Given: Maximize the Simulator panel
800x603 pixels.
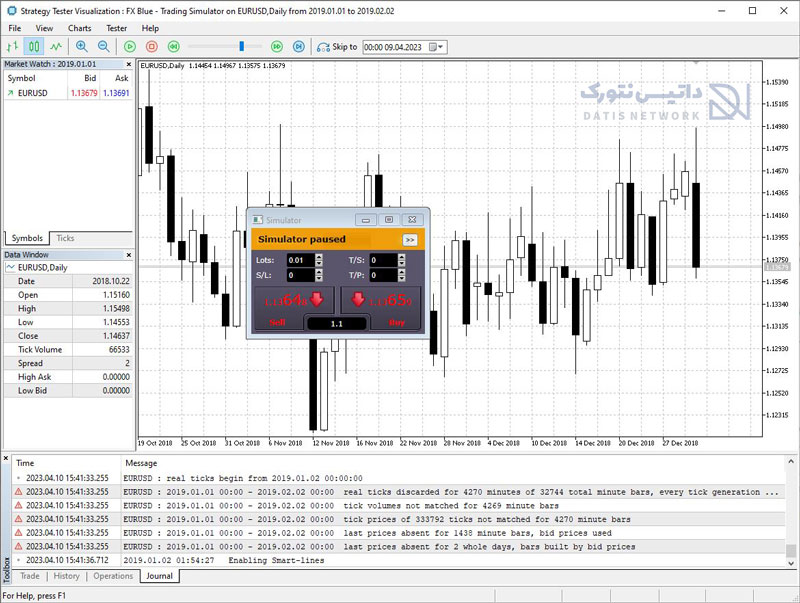Looking at the screenshot, I should click(389, 220).
